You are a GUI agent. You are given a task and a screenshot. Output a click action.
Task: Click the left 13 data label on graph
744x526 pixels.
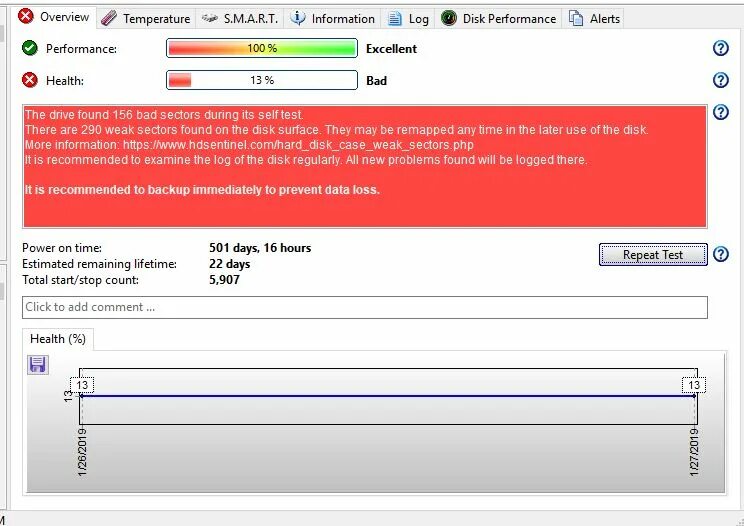82,385
